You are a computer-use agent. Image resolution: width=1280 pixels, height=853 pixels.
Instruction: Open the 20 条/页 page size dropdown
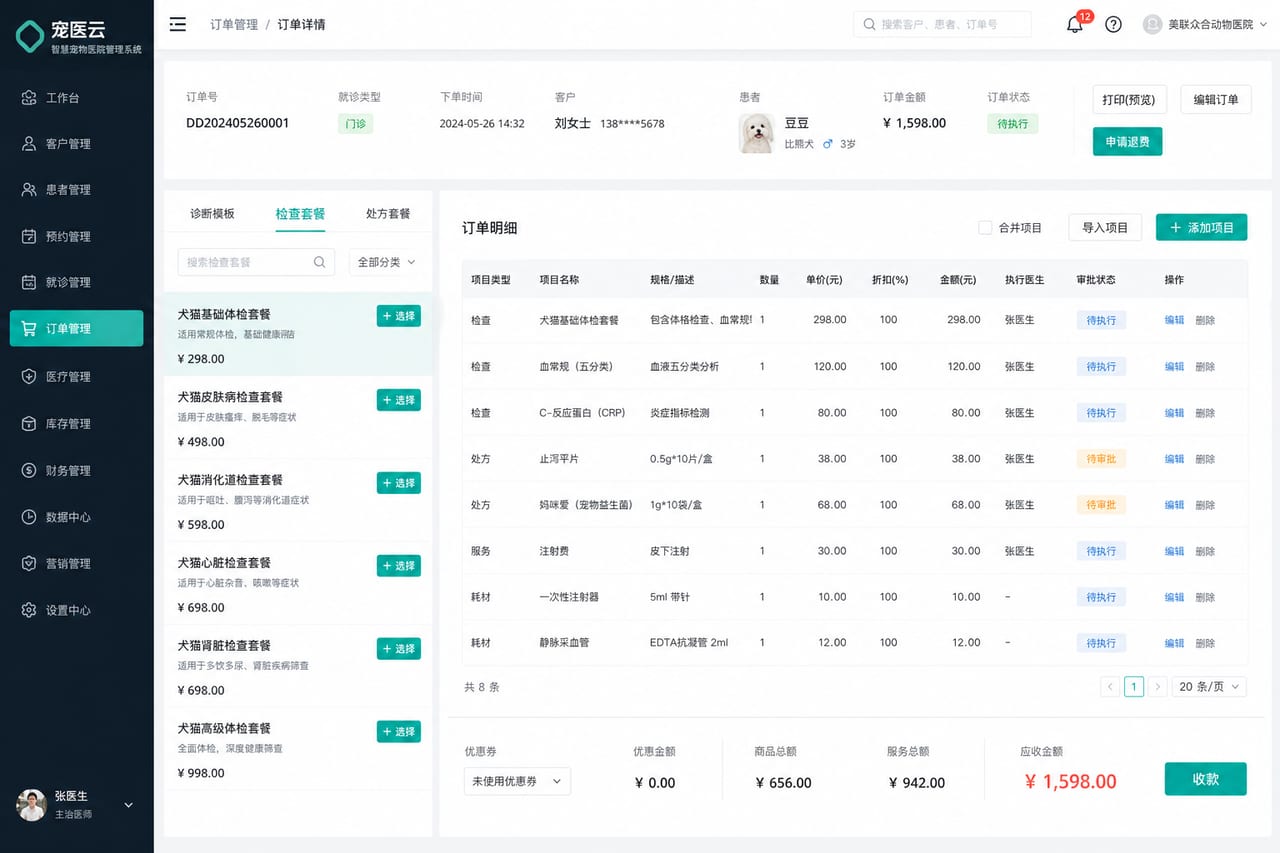tap(1209, 687)
